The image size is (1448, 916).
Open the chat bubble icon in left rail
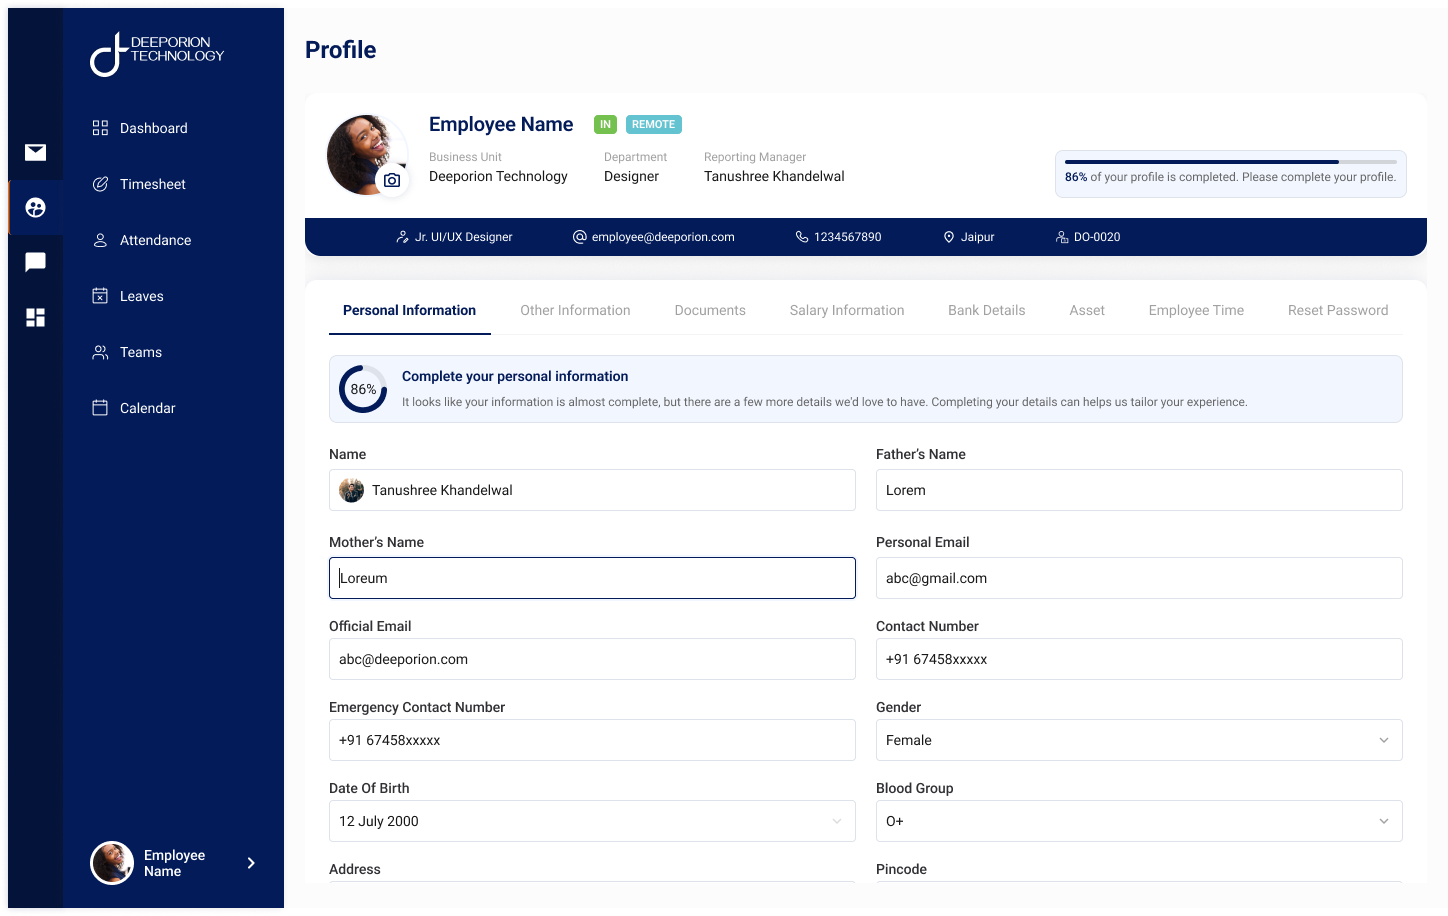(35, 262)
